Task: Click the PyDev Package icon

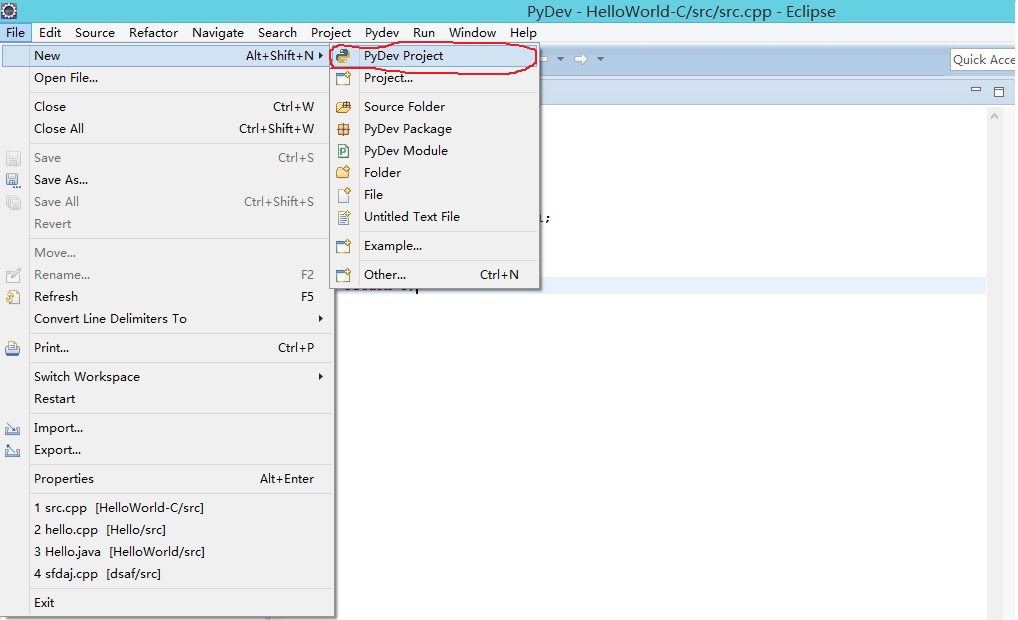Action: [x=343, y=129]
